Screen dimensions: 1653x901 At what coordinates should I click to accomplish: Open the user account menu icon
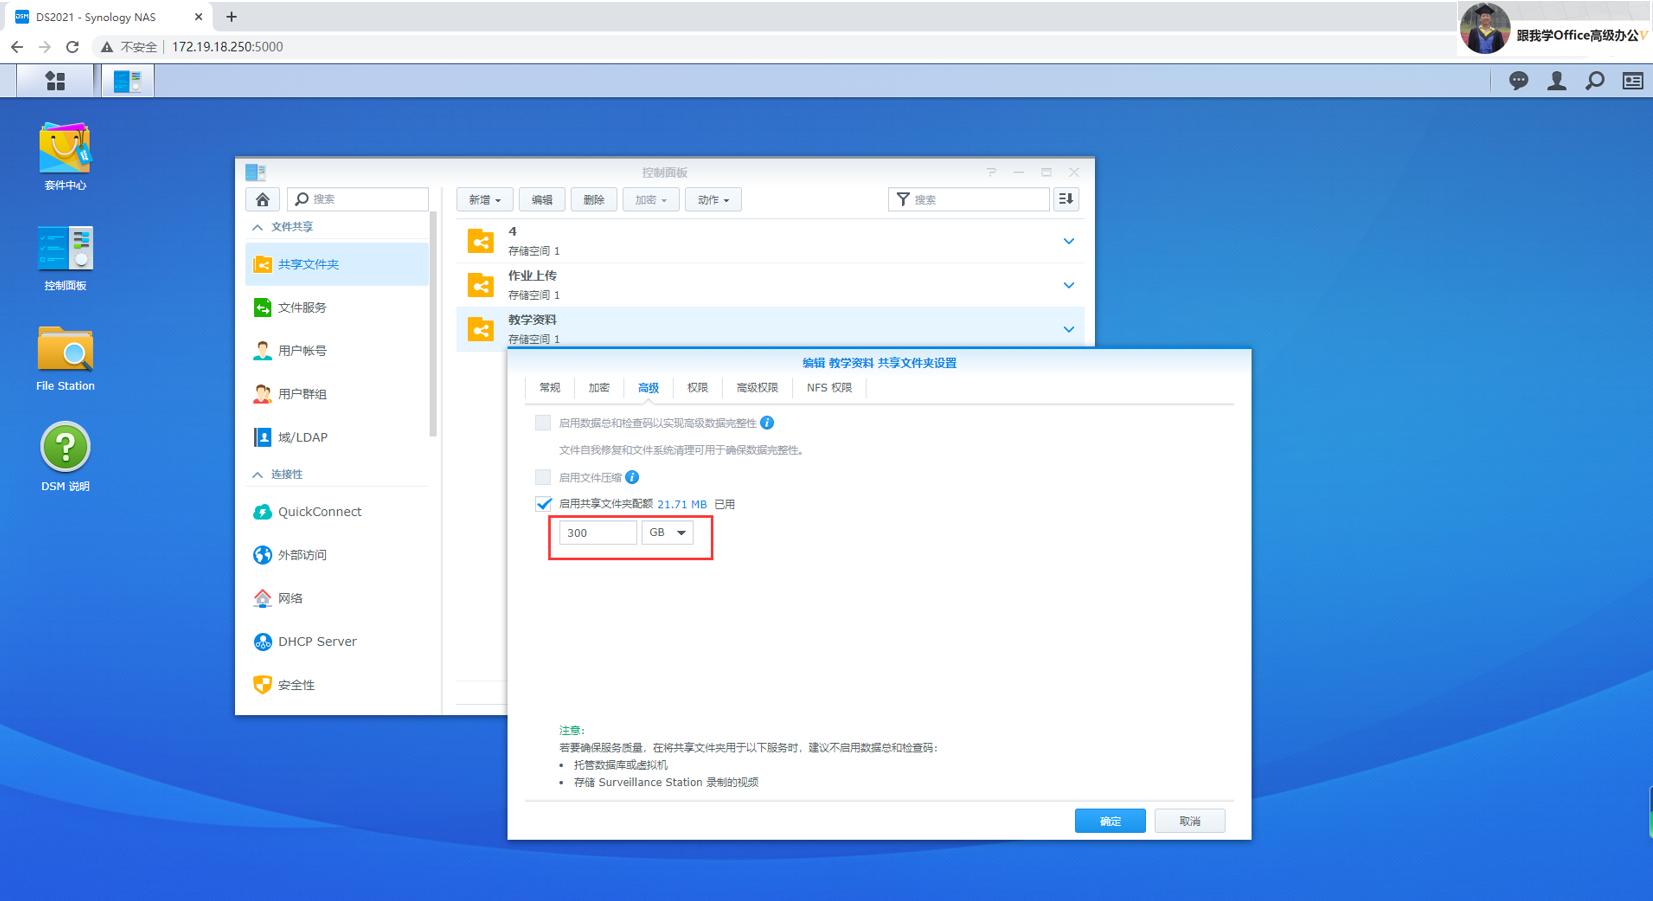(1556, 80)
